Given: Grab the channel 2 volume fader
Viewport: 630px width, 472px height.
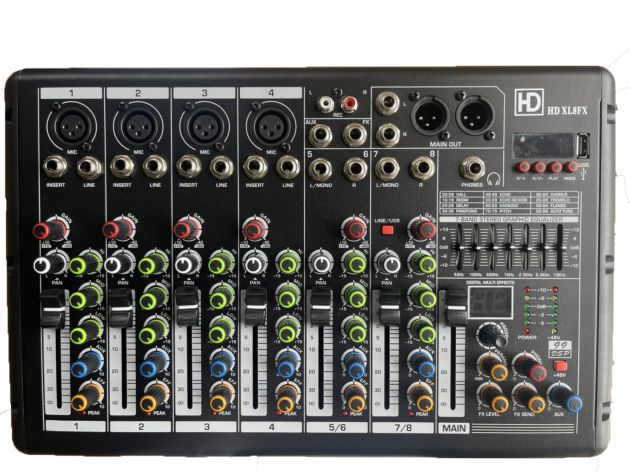Looking at the screenshot, I should pyautogui.click(x=122, y=307).
